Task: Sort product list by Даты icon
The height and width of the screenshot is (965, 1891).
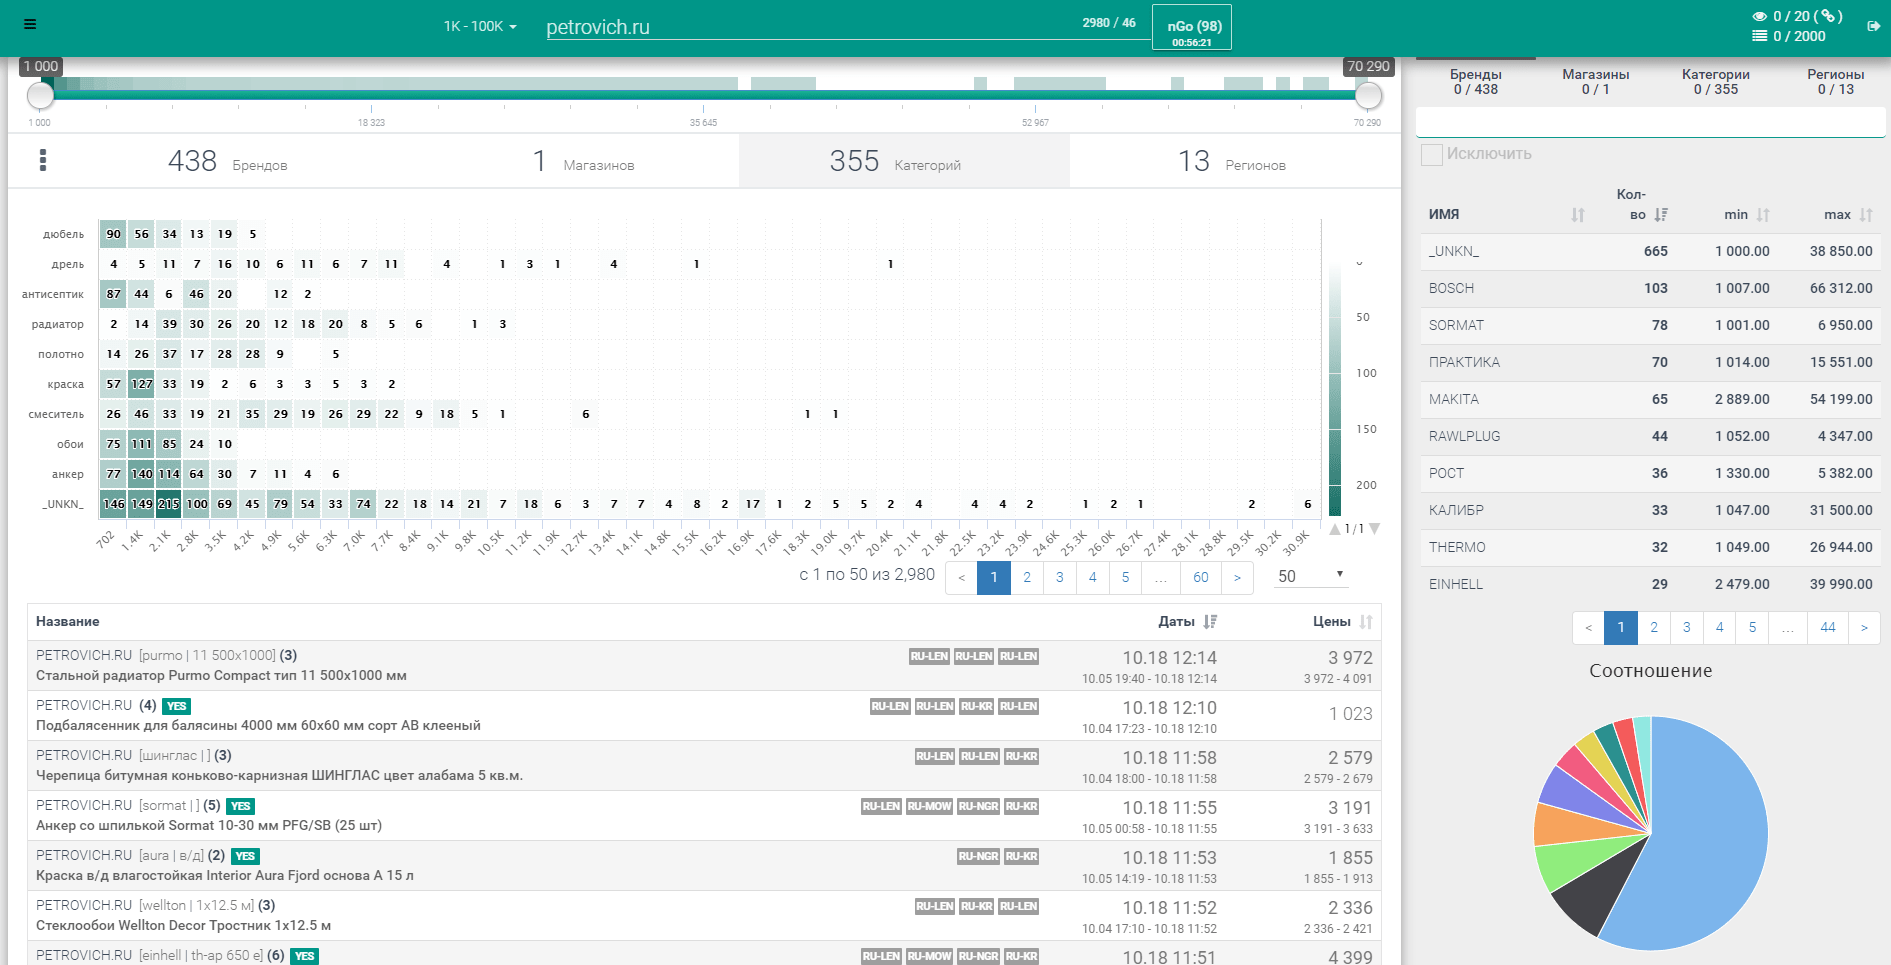Action: [x=1210, y=622]
